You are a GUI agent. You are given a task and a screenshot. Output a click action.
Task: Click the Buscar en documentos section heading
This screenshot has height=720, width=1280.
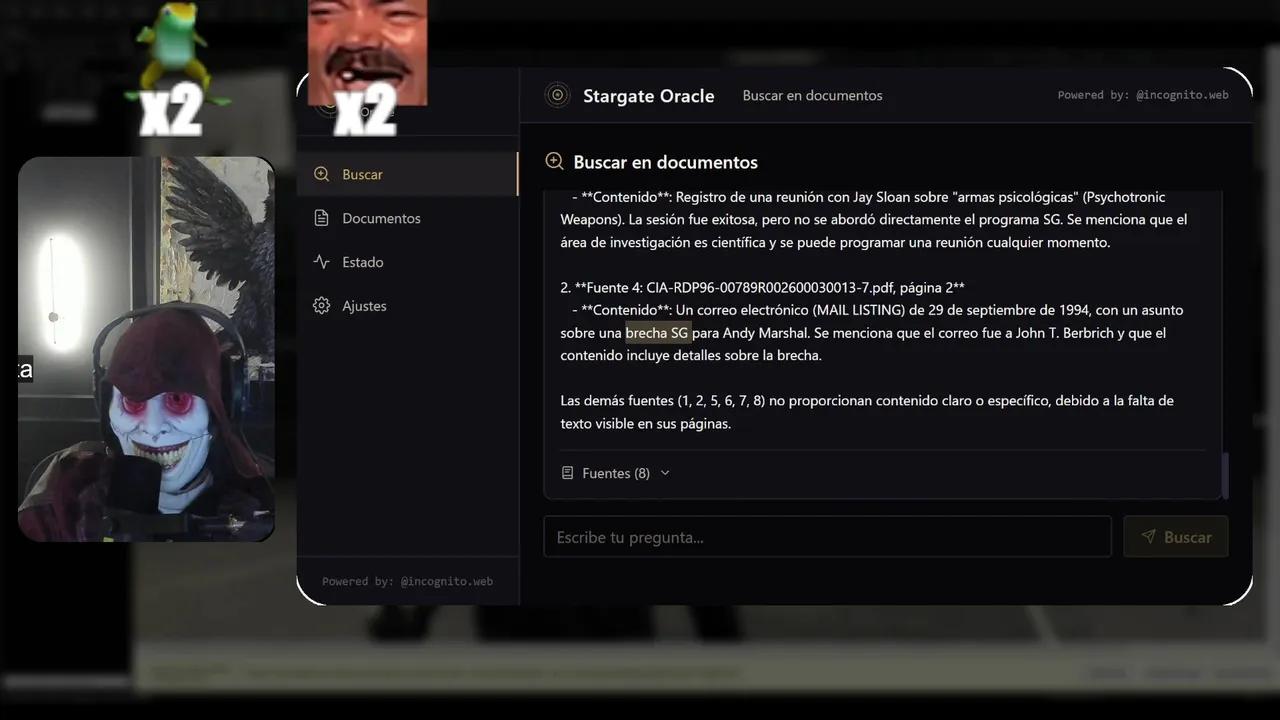point(665,162)
